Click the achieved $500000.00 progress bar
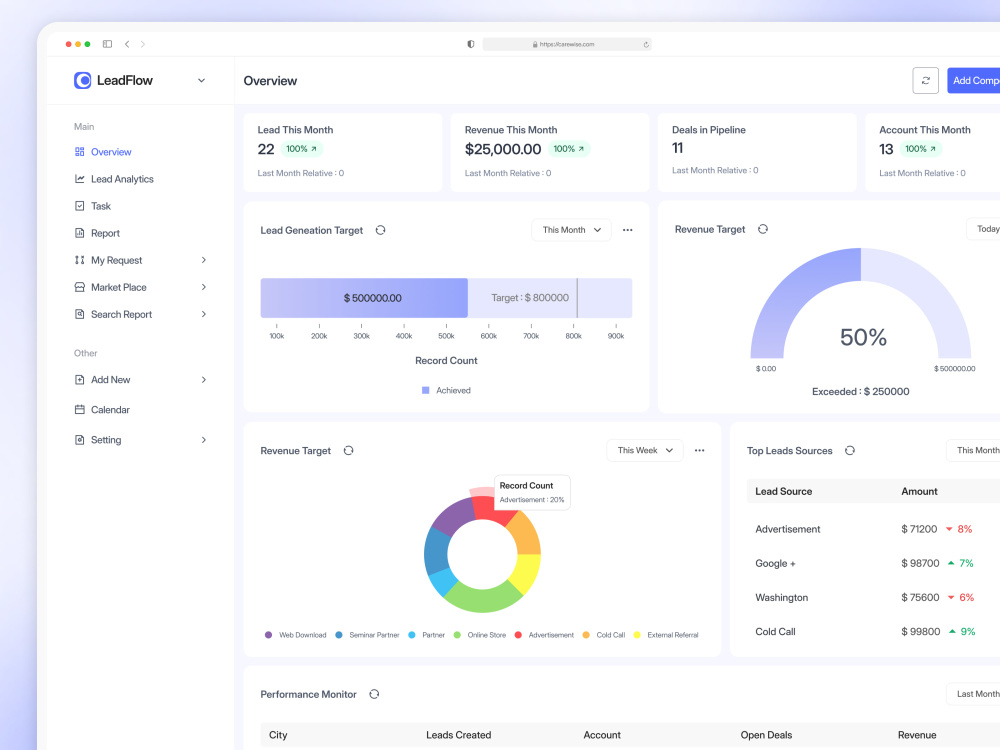Viewport: 1000px width, 750px height. pyautogui.click(x=364, y=298)
